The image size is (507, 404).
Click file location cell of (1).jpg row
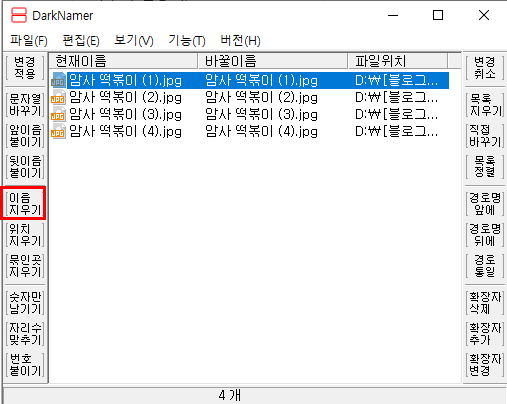click(x=396, y=81)
